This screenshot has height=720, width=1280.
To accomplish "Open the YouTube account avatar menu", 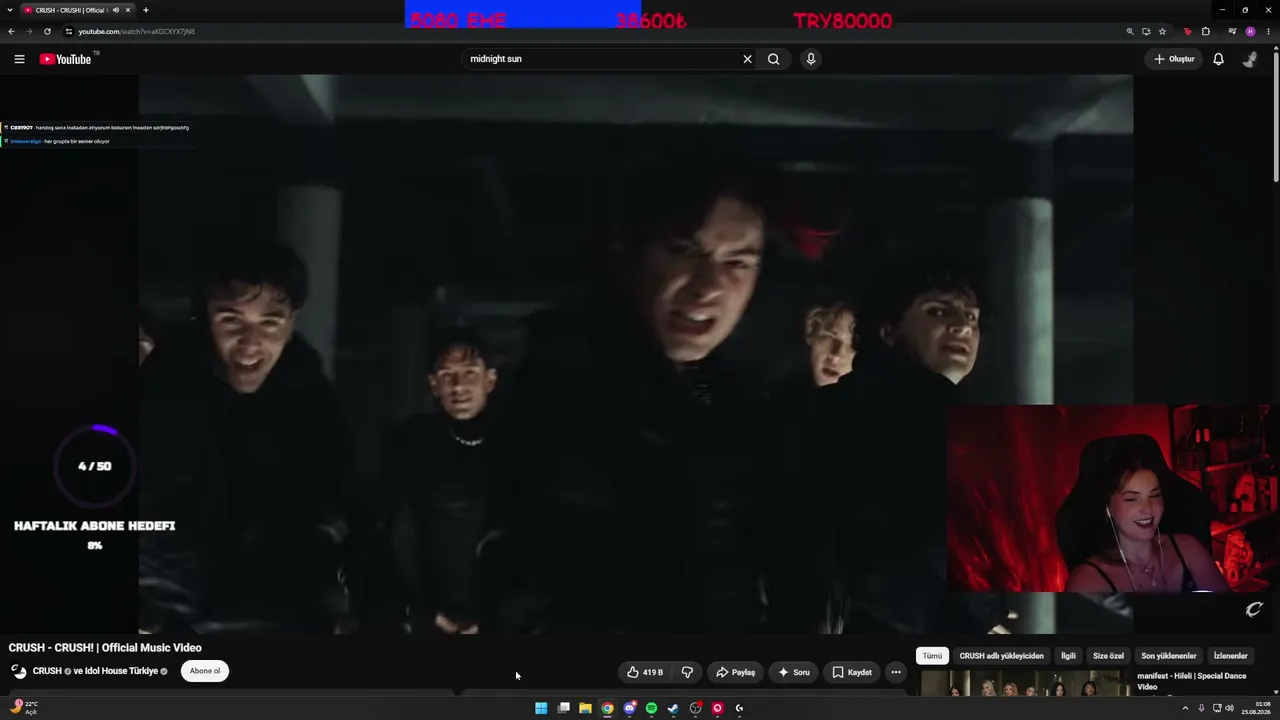I will [1250, 59].
